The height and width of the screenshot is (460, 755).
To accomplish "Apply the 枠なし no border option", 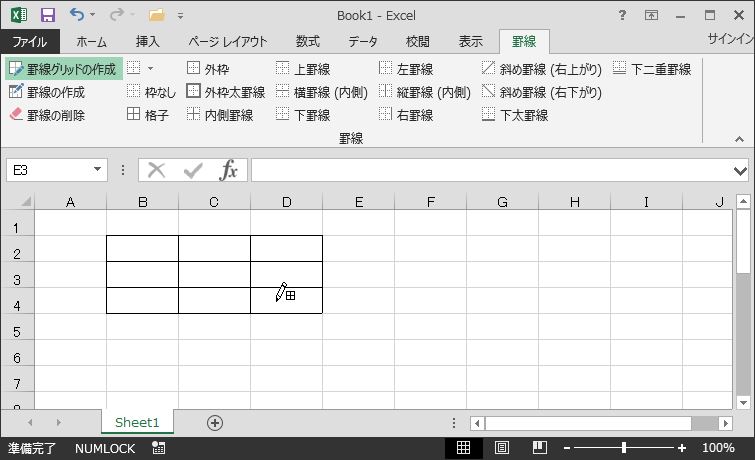I will coord(151,92).
